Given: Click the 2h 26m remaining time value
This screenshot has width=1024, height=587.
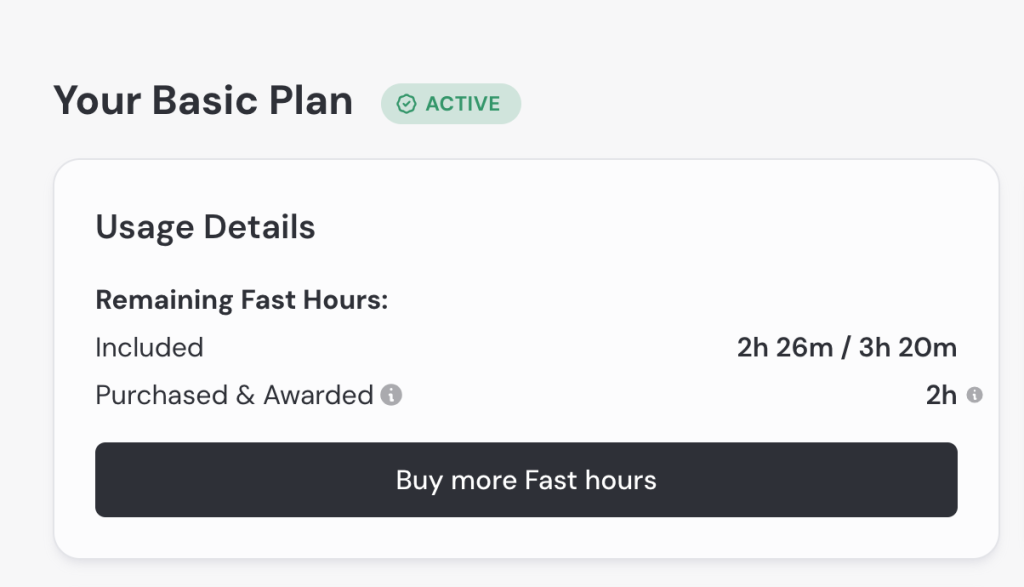Looking at the screenshot, I should 784,348.
